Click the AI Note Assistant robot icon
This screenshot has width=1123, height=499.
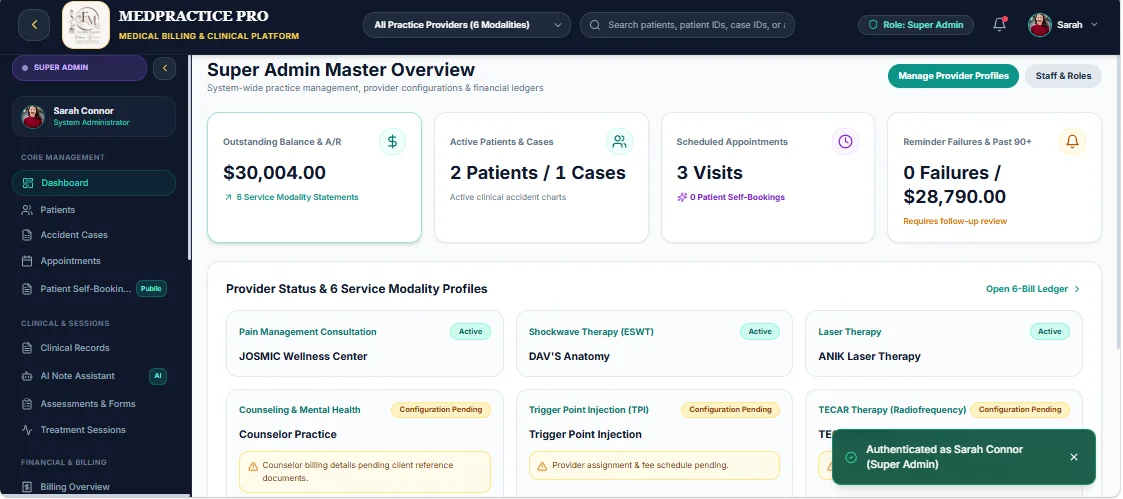tap(27, 376)
